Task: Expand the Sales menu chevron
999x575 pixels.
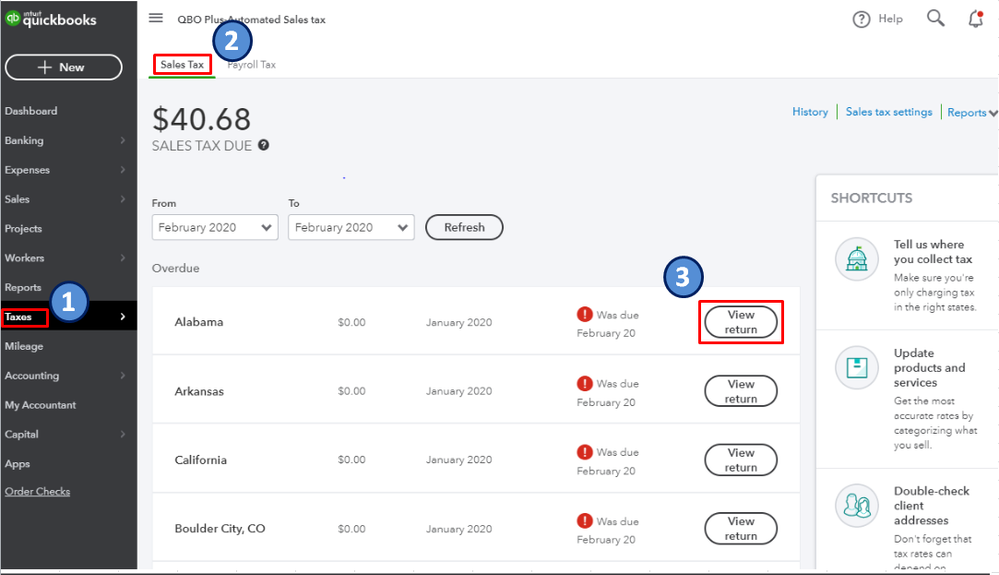Action: click(x=123, y=199)
